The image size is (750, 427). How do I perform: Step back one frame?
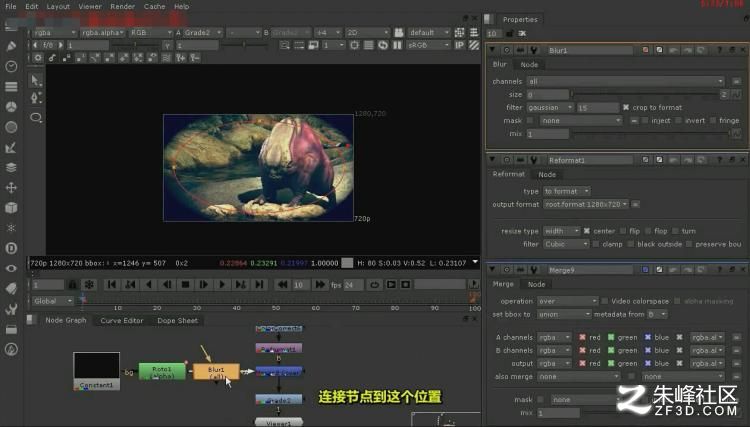pos(167,285)
